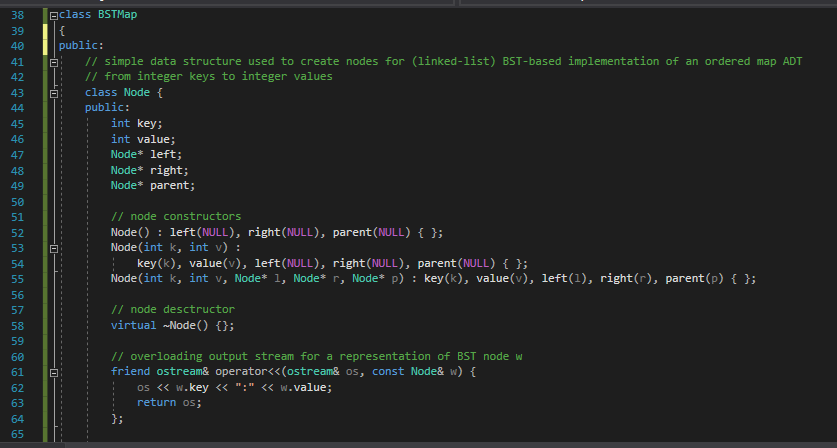Select line number 50 in the gutter
The image size is (837, 448).
click(x=17, y=202)
